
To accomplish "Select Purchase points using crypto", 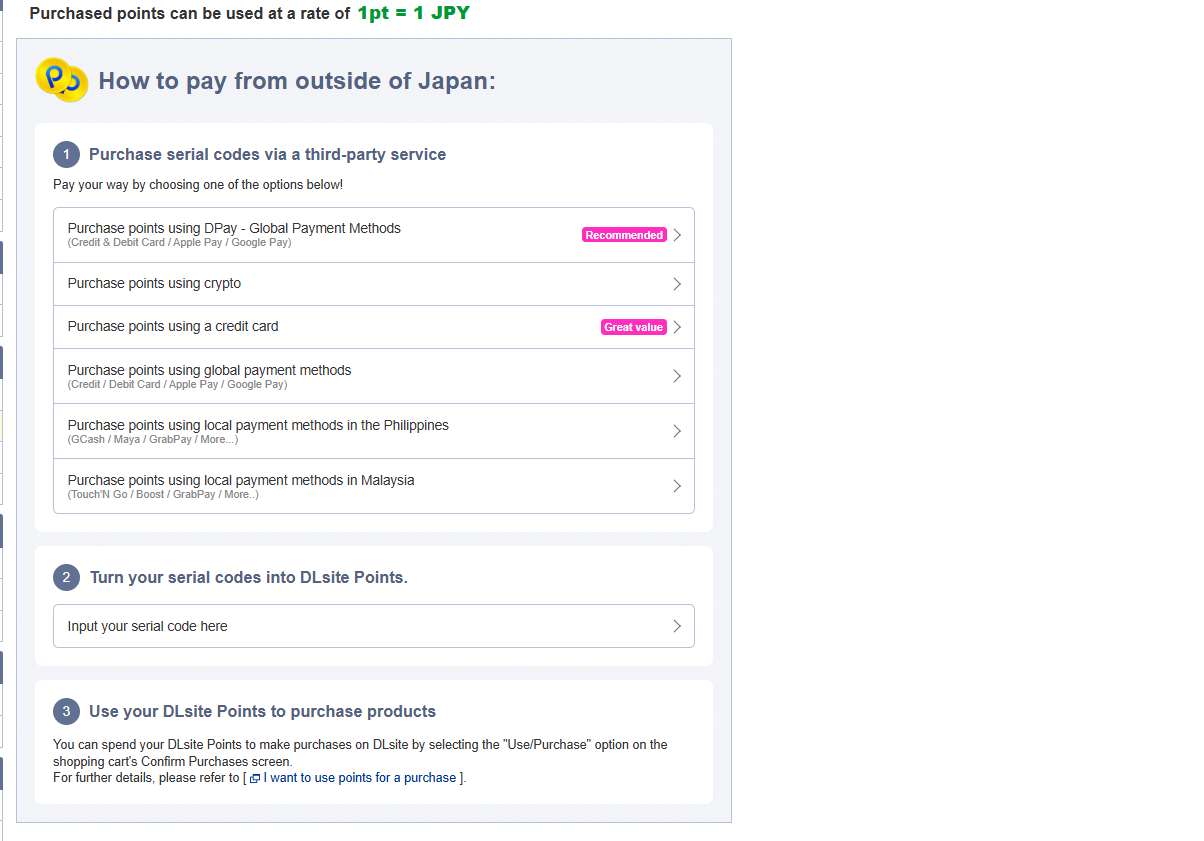I will (374, 284).
